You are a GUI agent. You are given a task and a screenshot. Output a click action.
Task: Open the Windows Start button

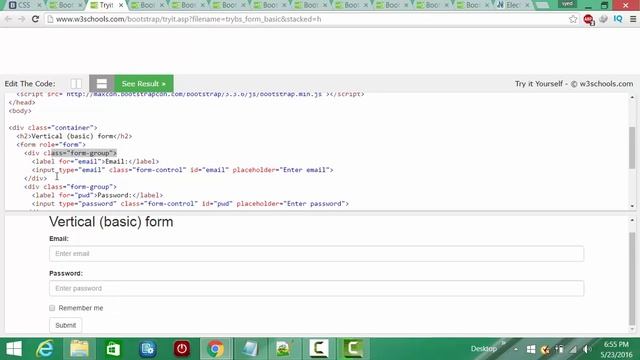14,349
